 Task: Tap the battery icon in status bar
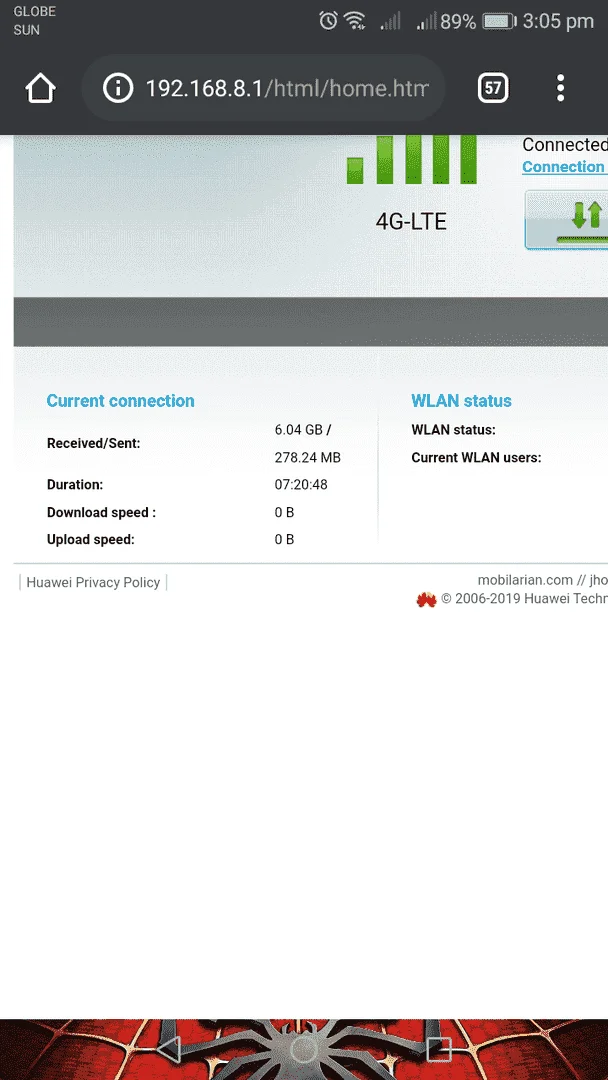pyautogui.click(x=499, y=21)
